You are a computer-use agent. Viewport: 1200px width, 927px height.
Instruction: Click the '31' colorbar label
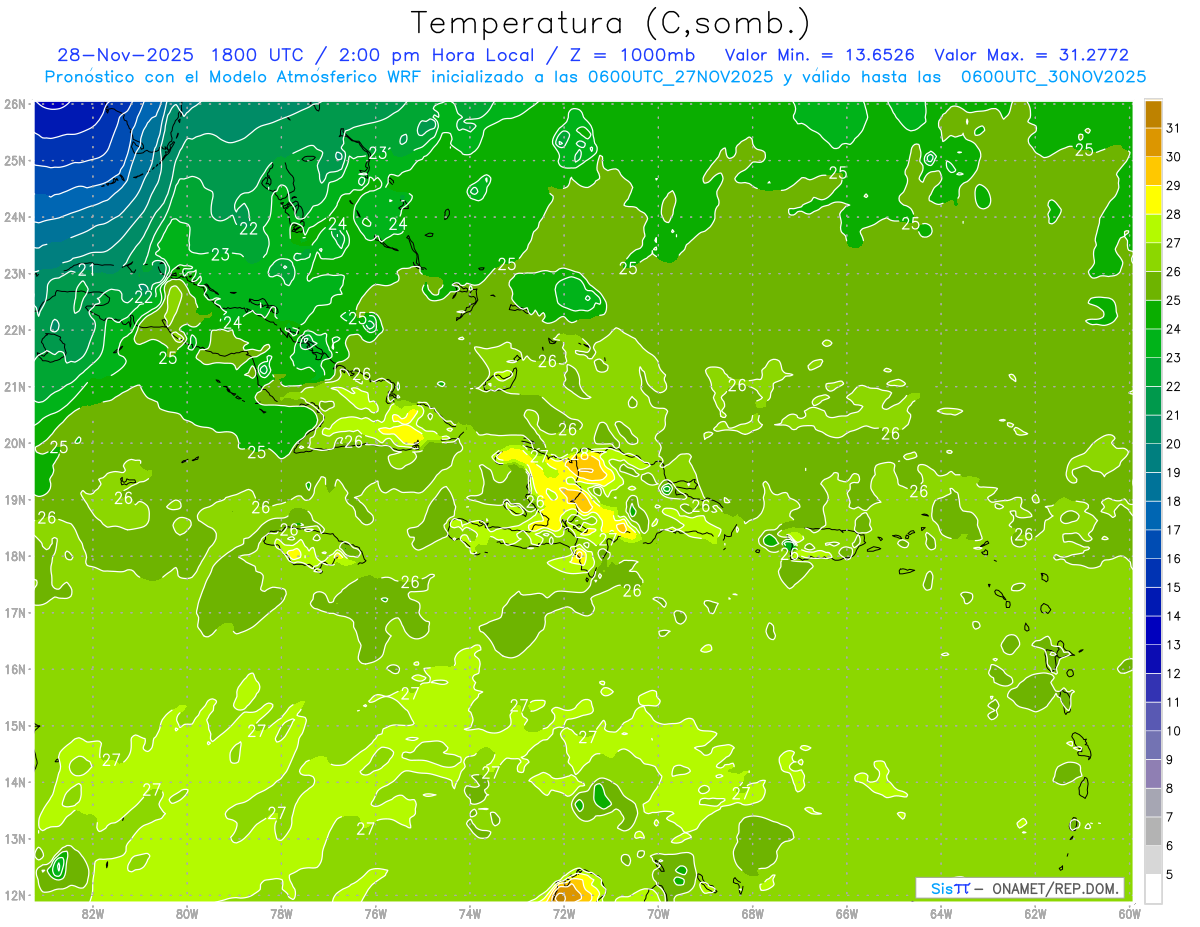click(x=1174, y=128)
